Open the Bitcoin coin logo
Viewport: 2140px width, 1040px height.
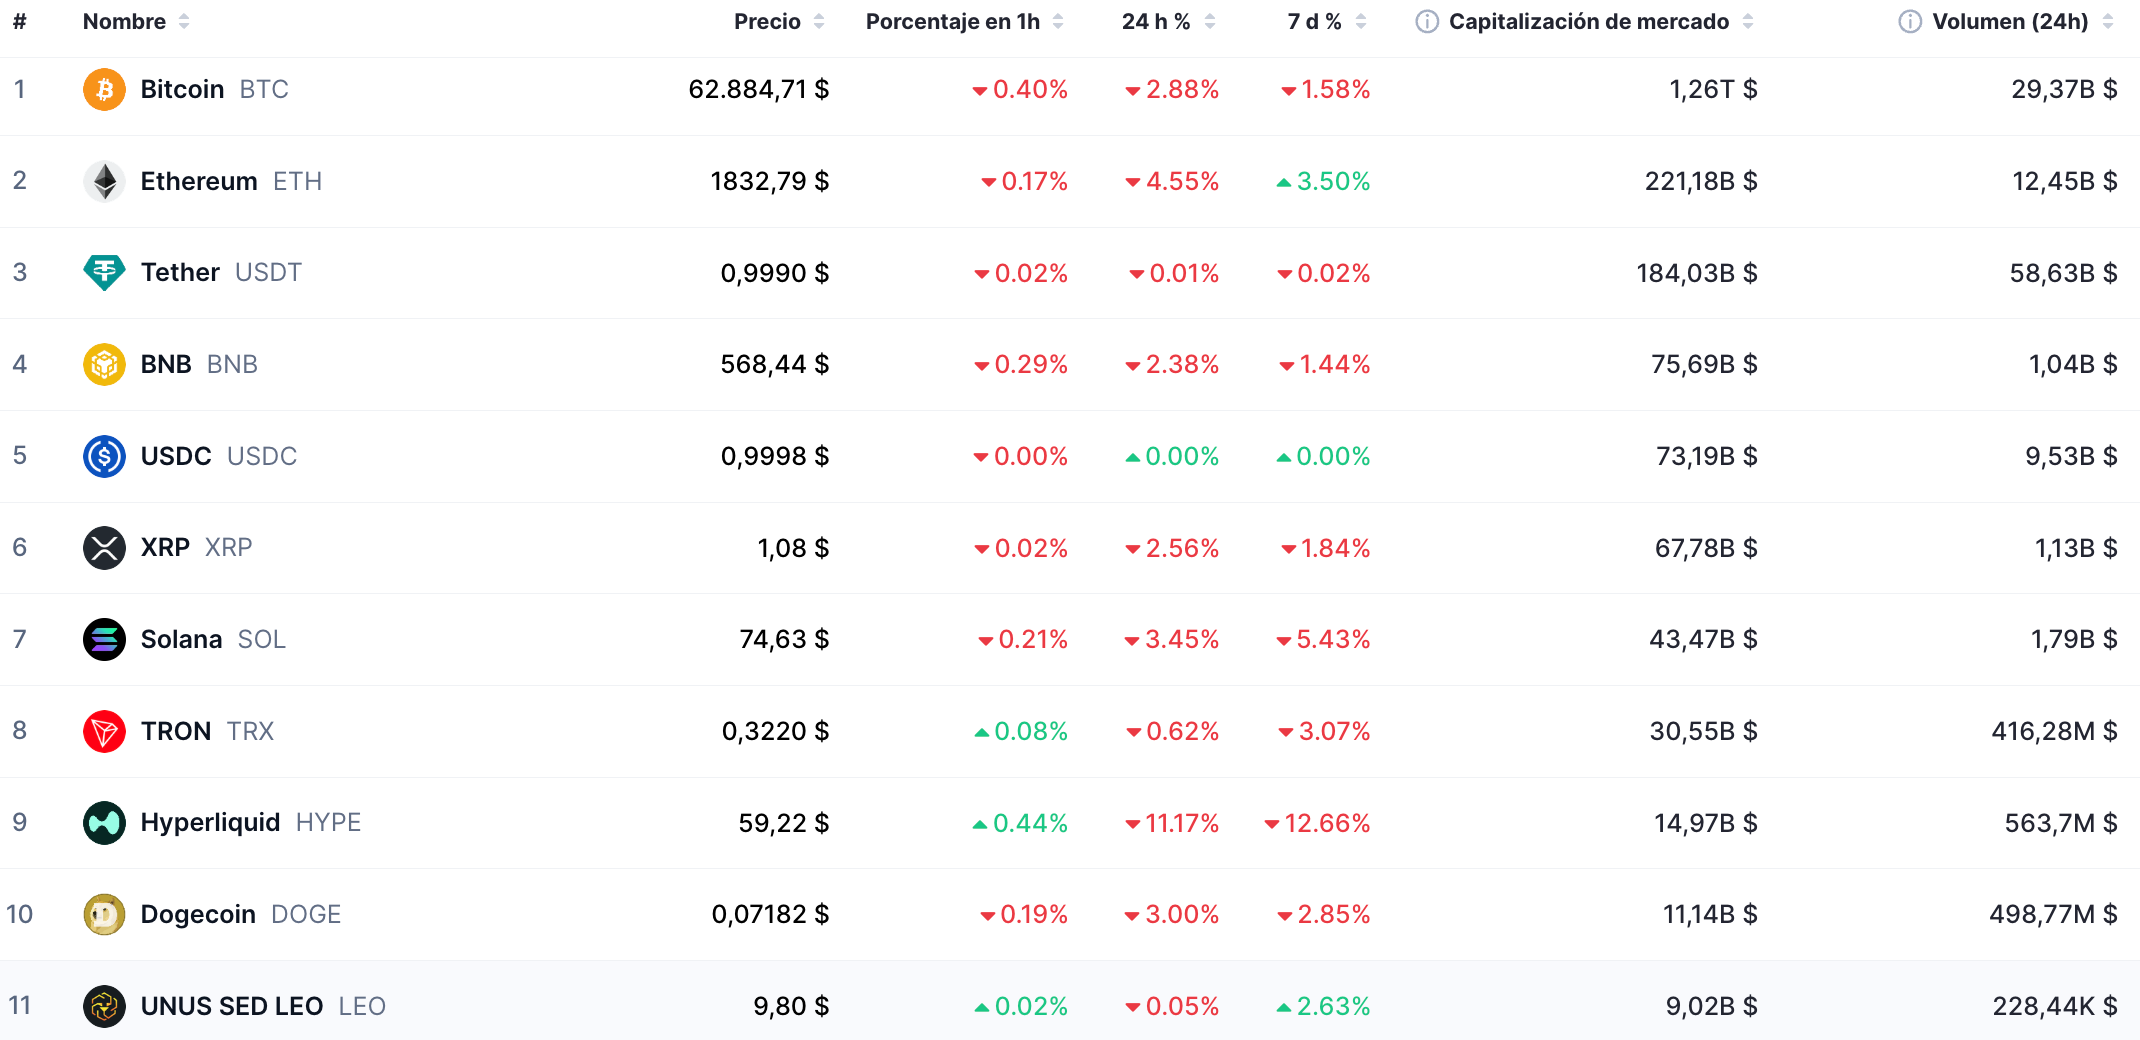[104, 89]
